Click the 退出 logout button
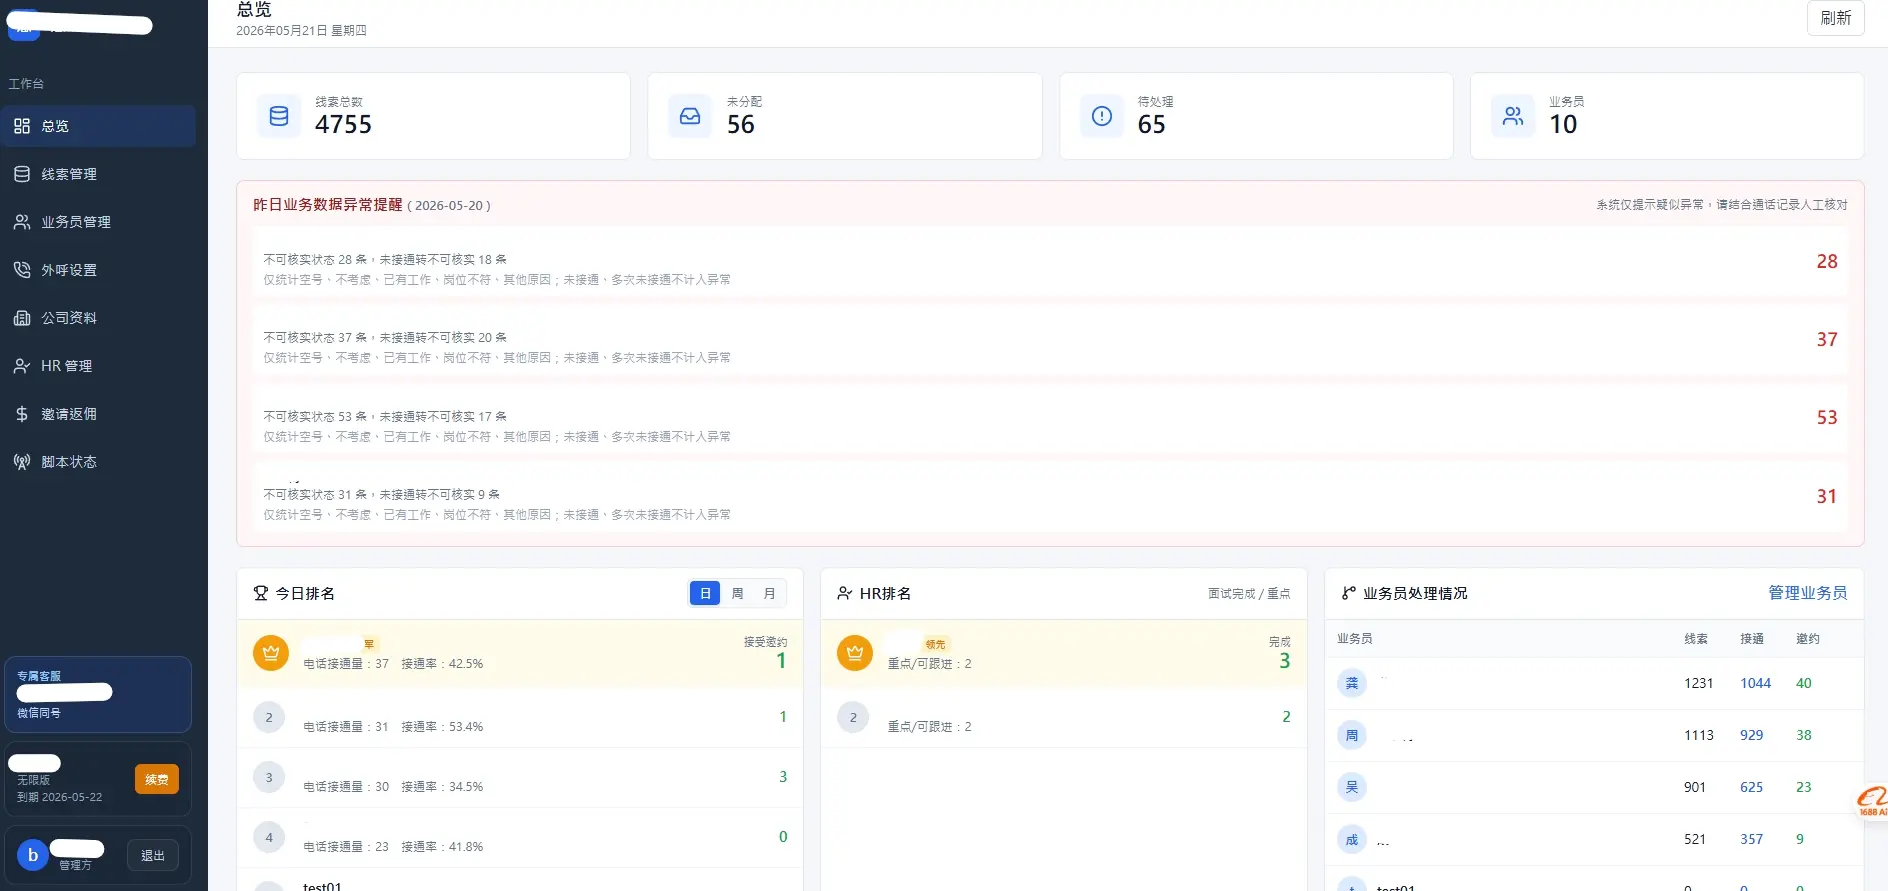The image size is (1888, 891). (x=153, y=855)
